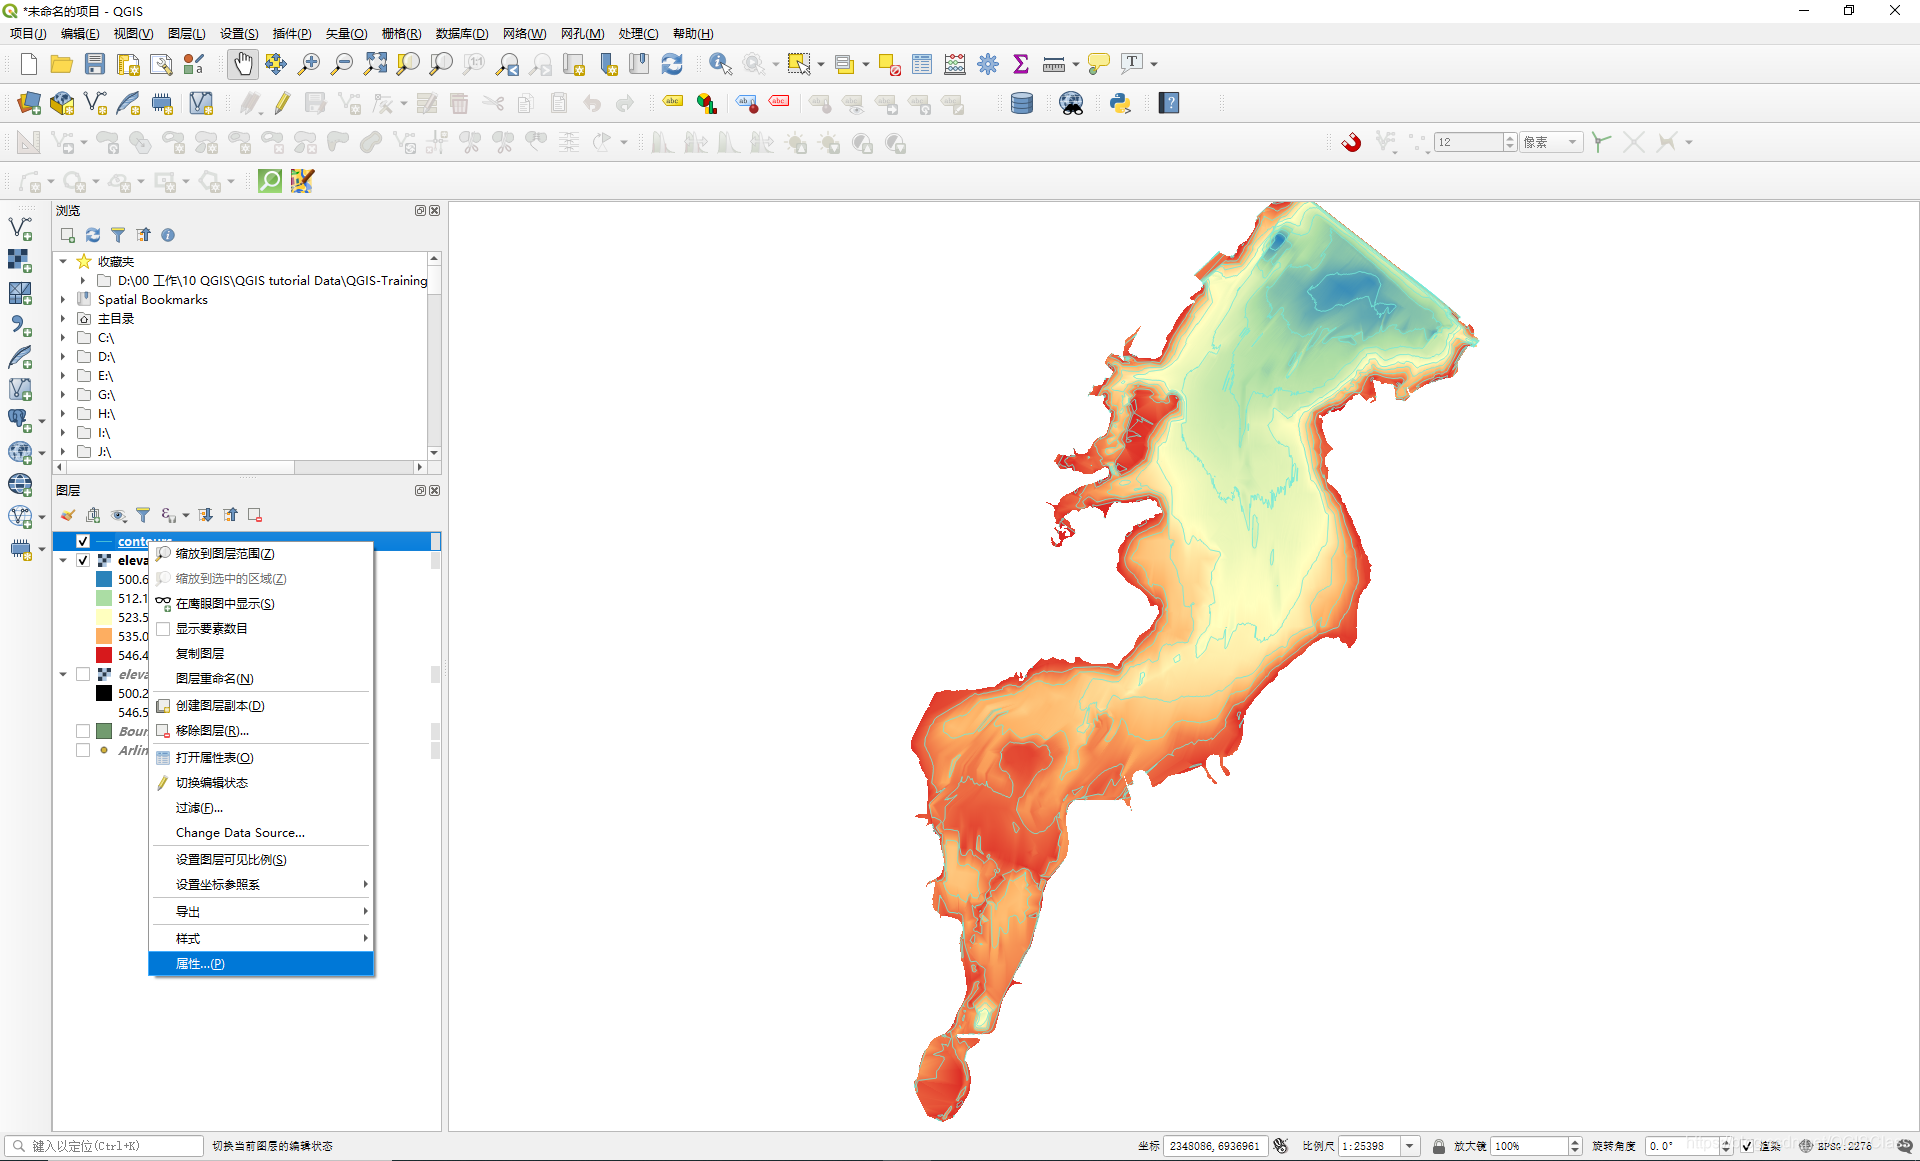Save the project with the floppy icon

coord(95,64)
